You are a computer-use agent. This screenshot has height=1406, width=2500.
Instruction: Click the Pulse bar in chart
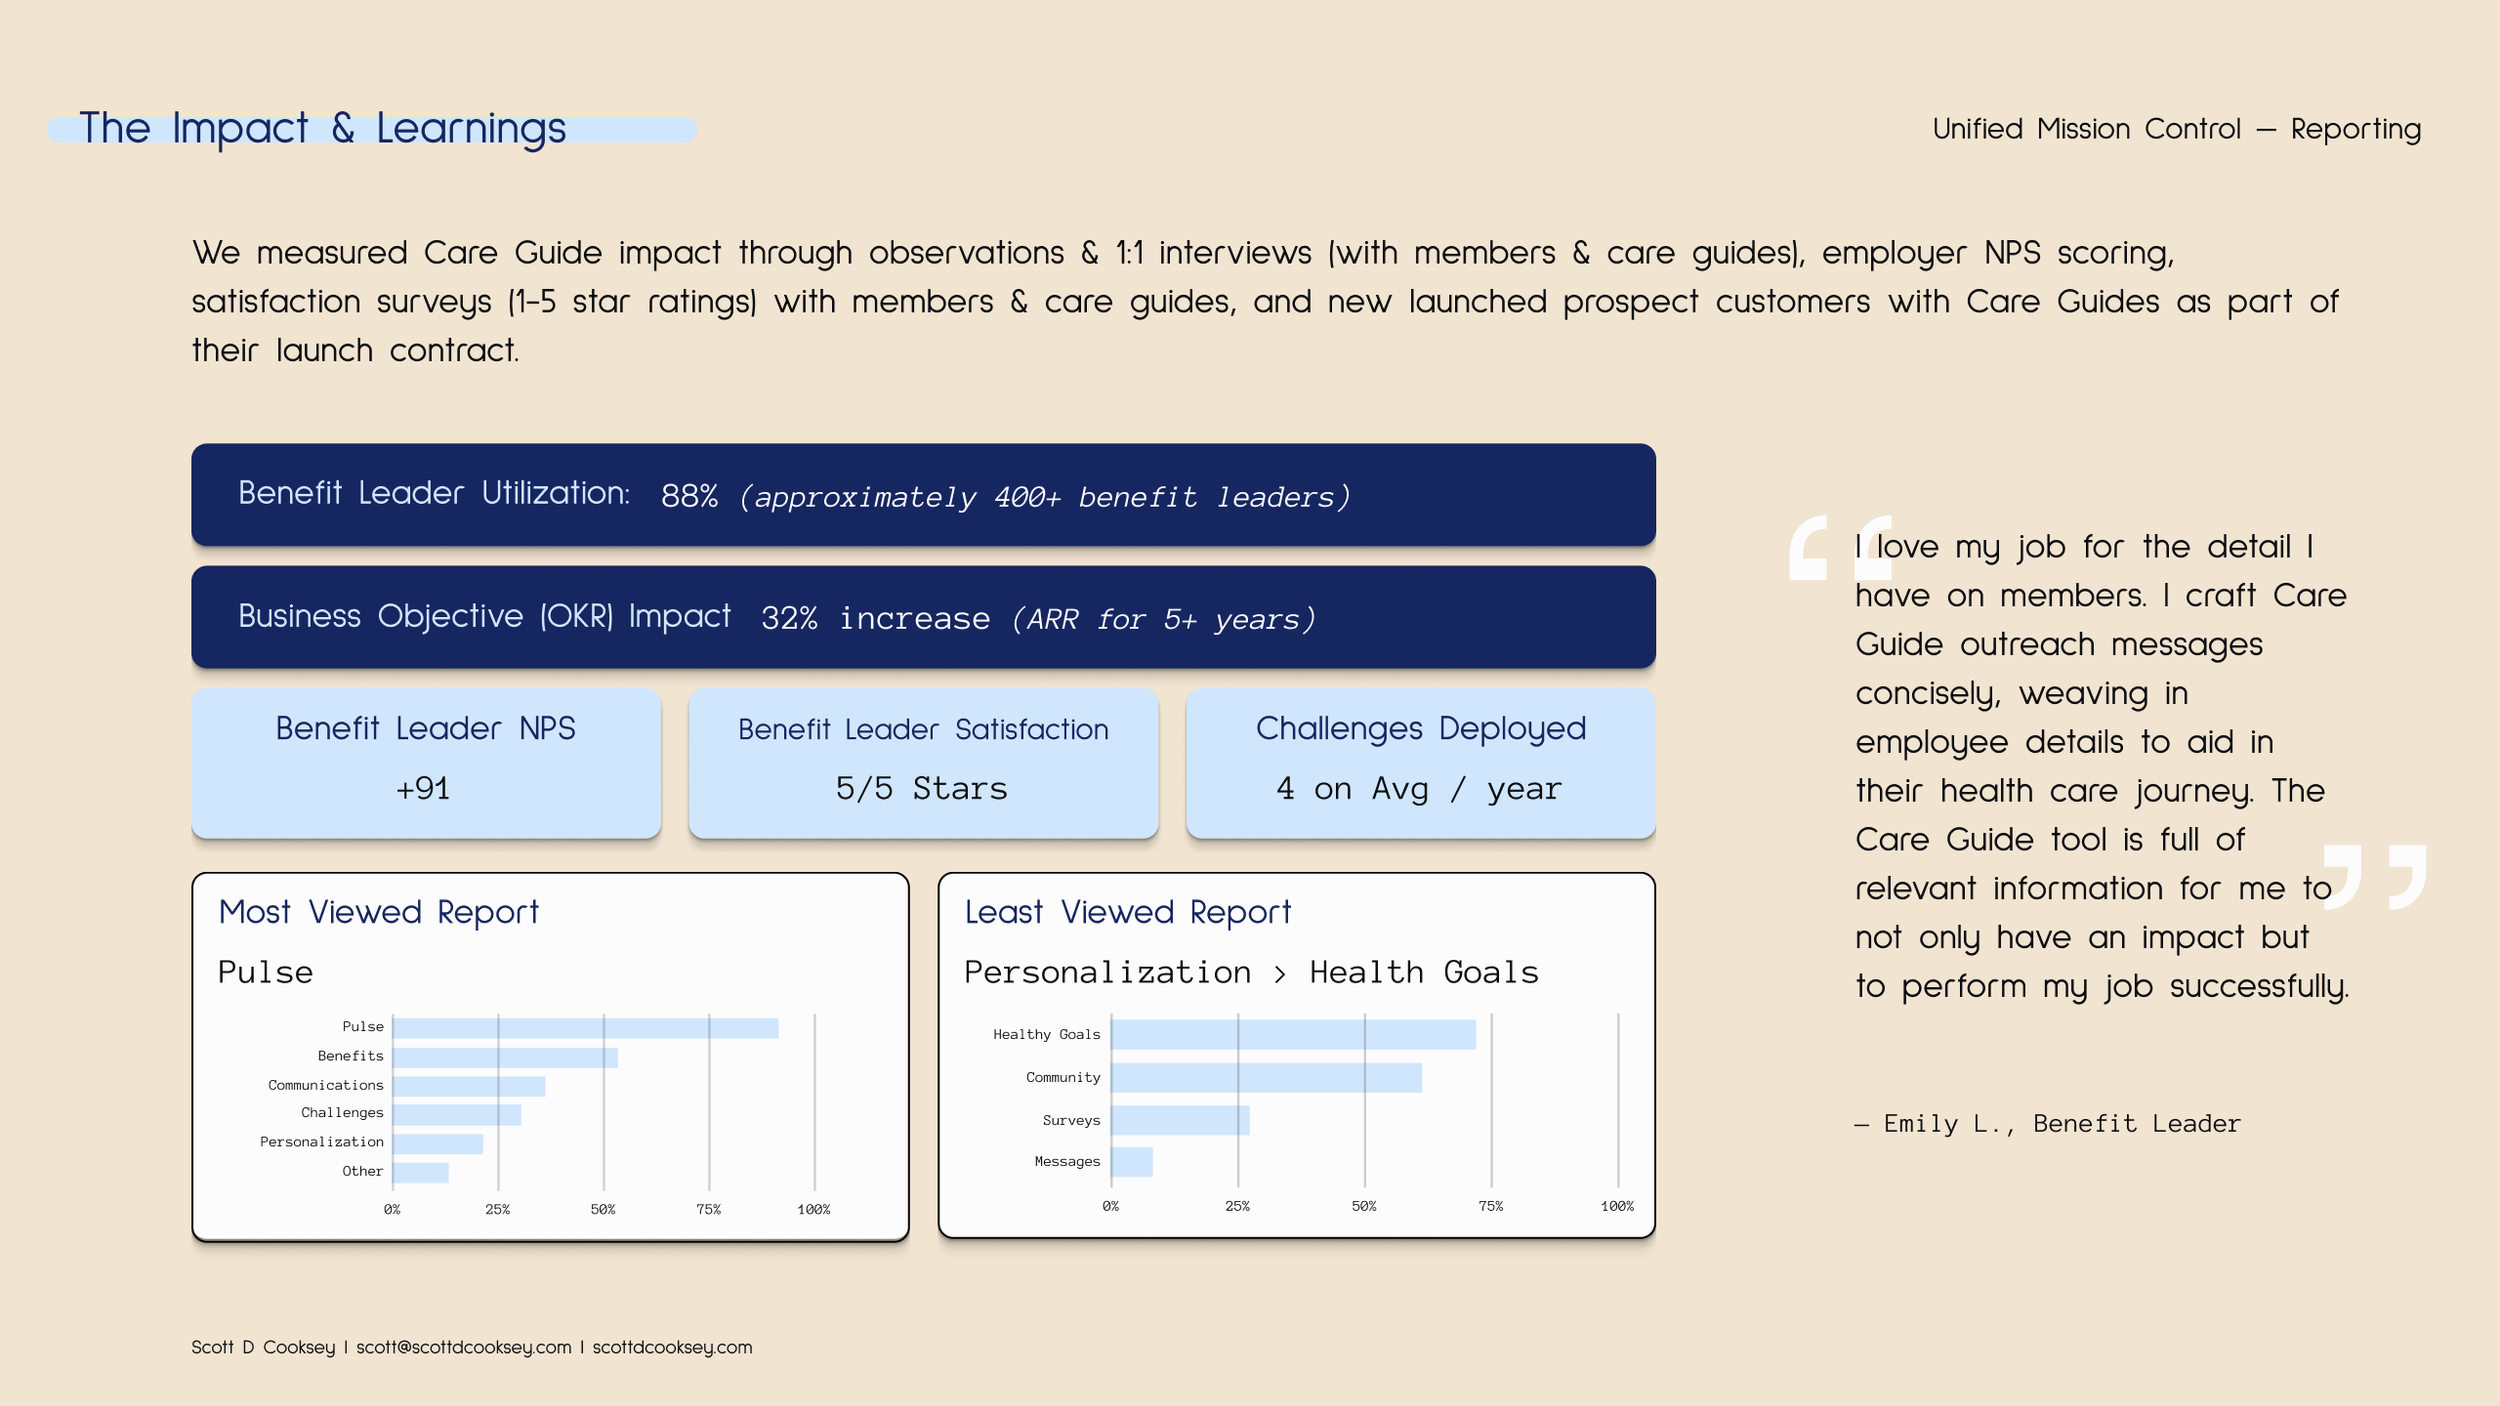pos(585,1027)
